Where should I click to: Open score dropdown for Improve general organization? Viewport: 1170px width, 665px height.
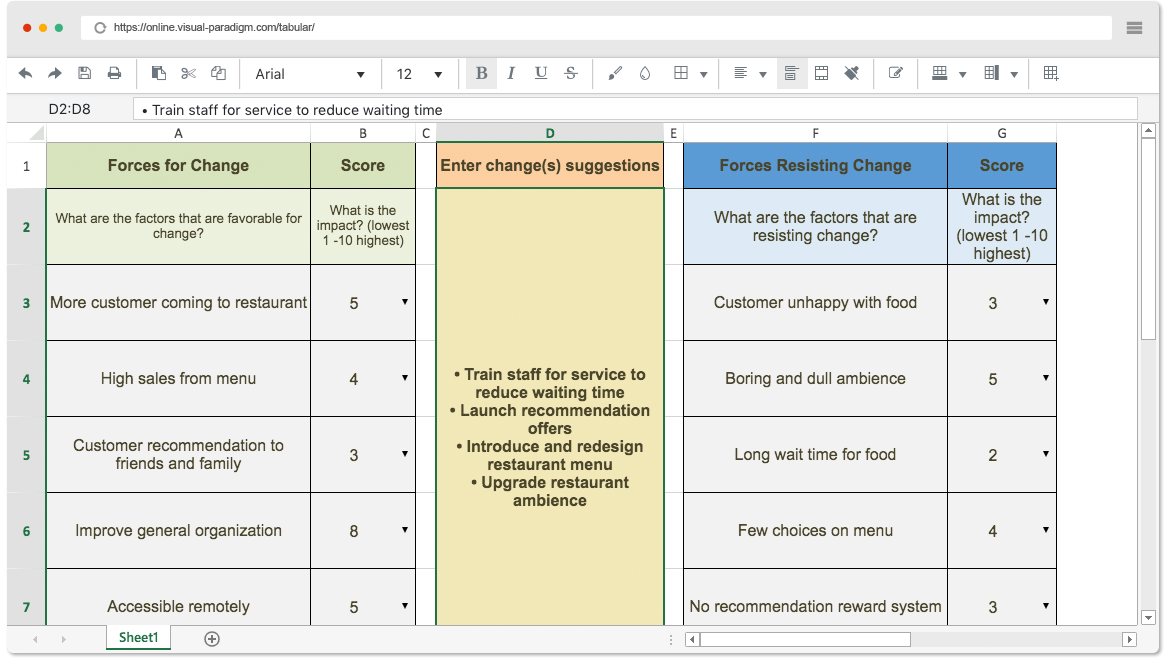tap(405, 530)
